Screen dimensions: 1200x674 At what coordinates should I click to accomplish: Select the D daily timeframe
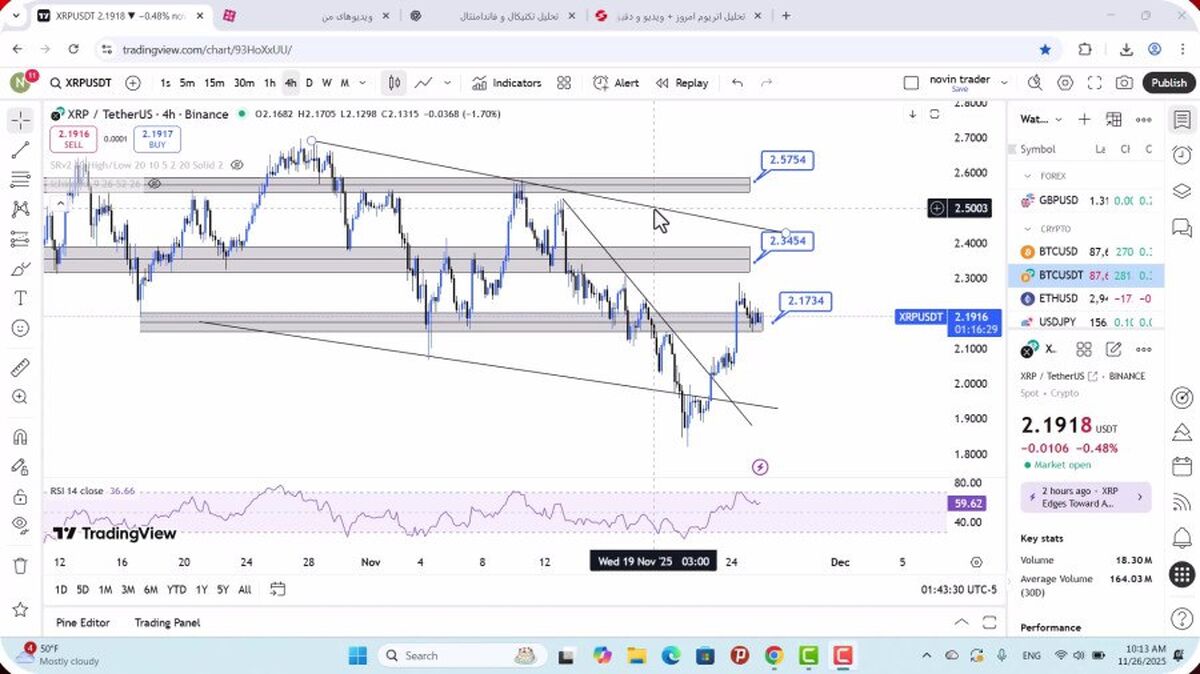(309, 83)
